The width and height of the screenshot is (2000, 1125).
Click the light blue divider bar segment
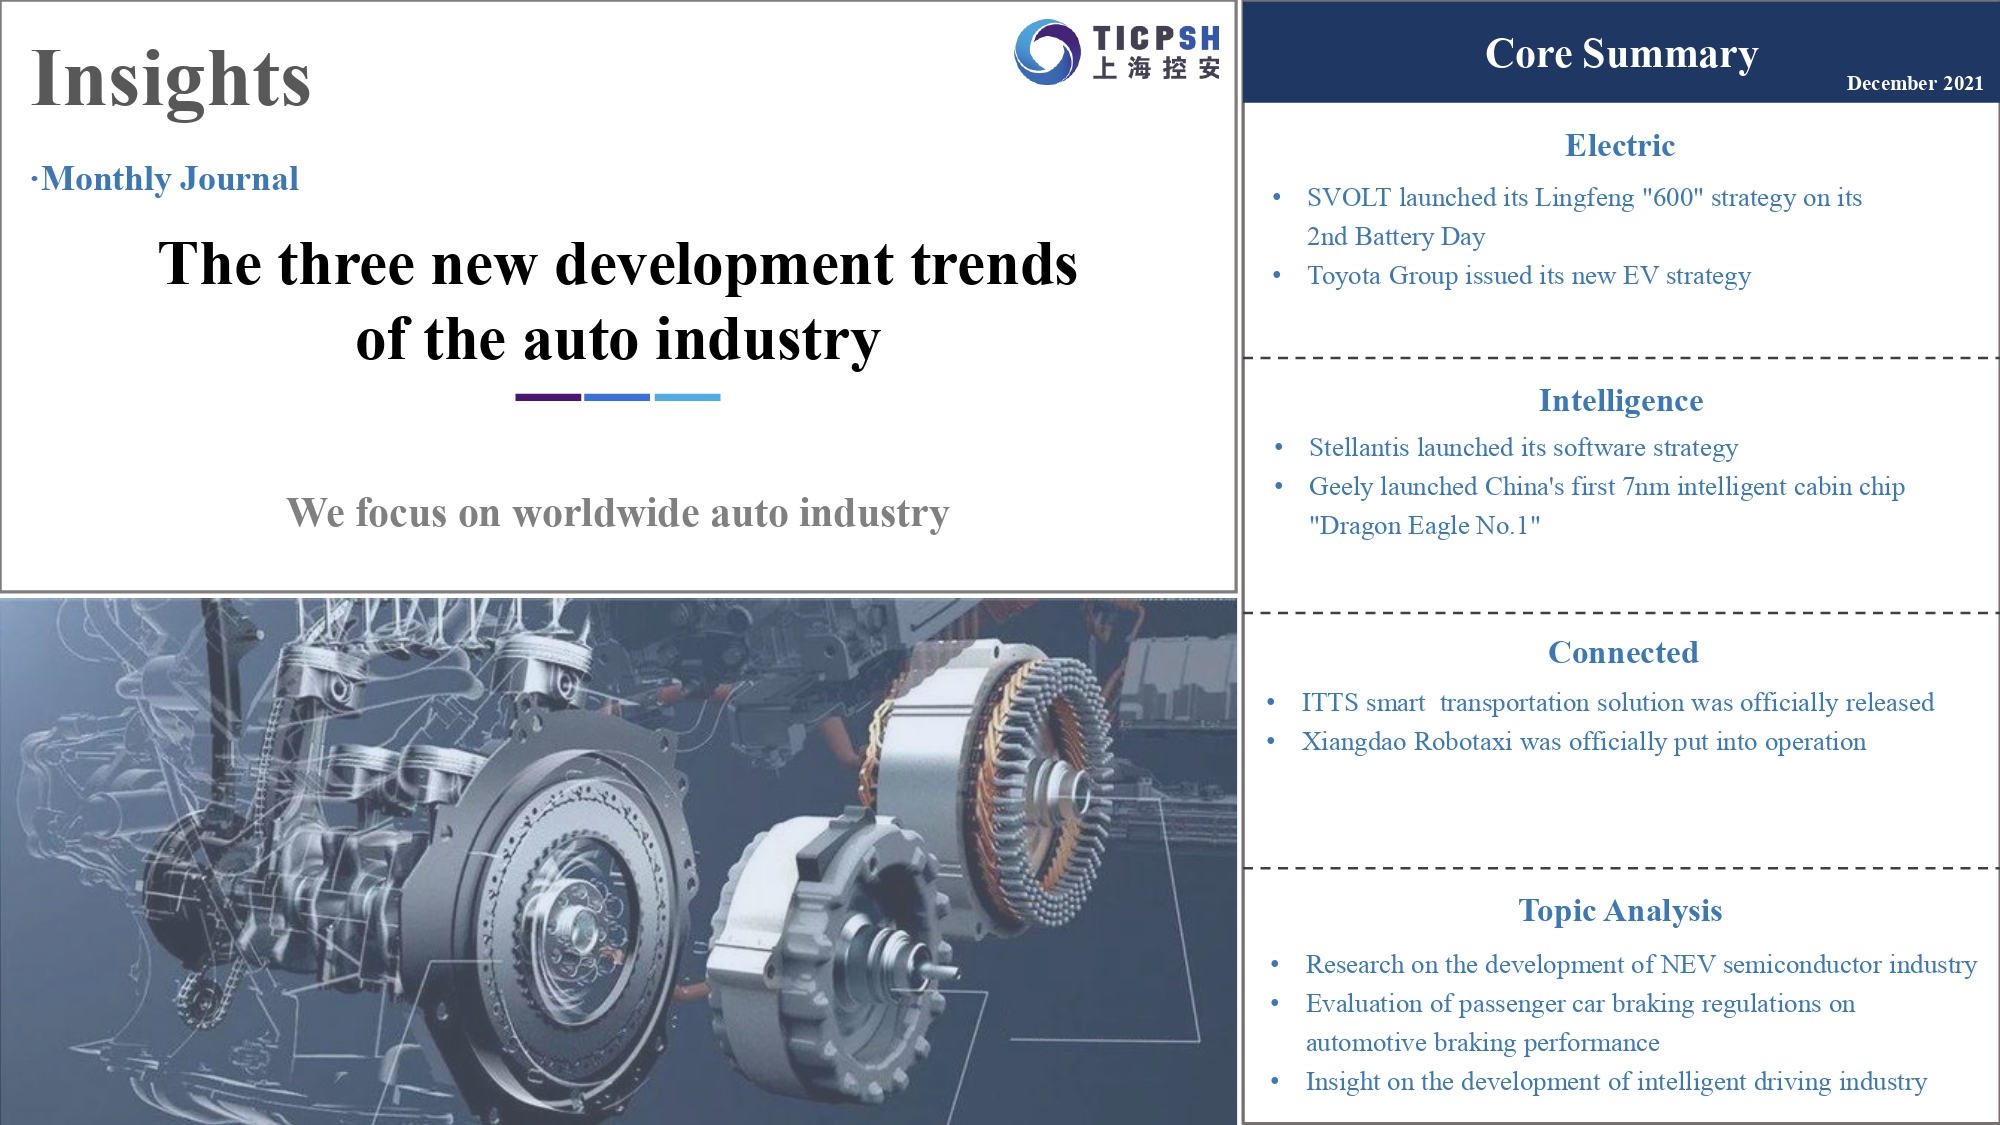tap(687, 397)
